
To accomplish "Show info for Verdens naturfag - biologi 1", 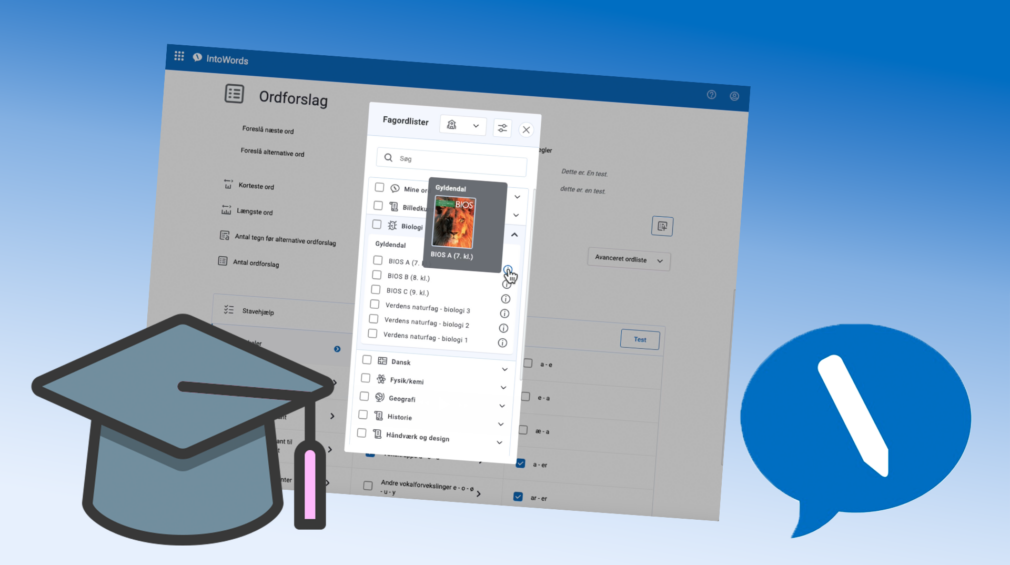I will point(502,343).
